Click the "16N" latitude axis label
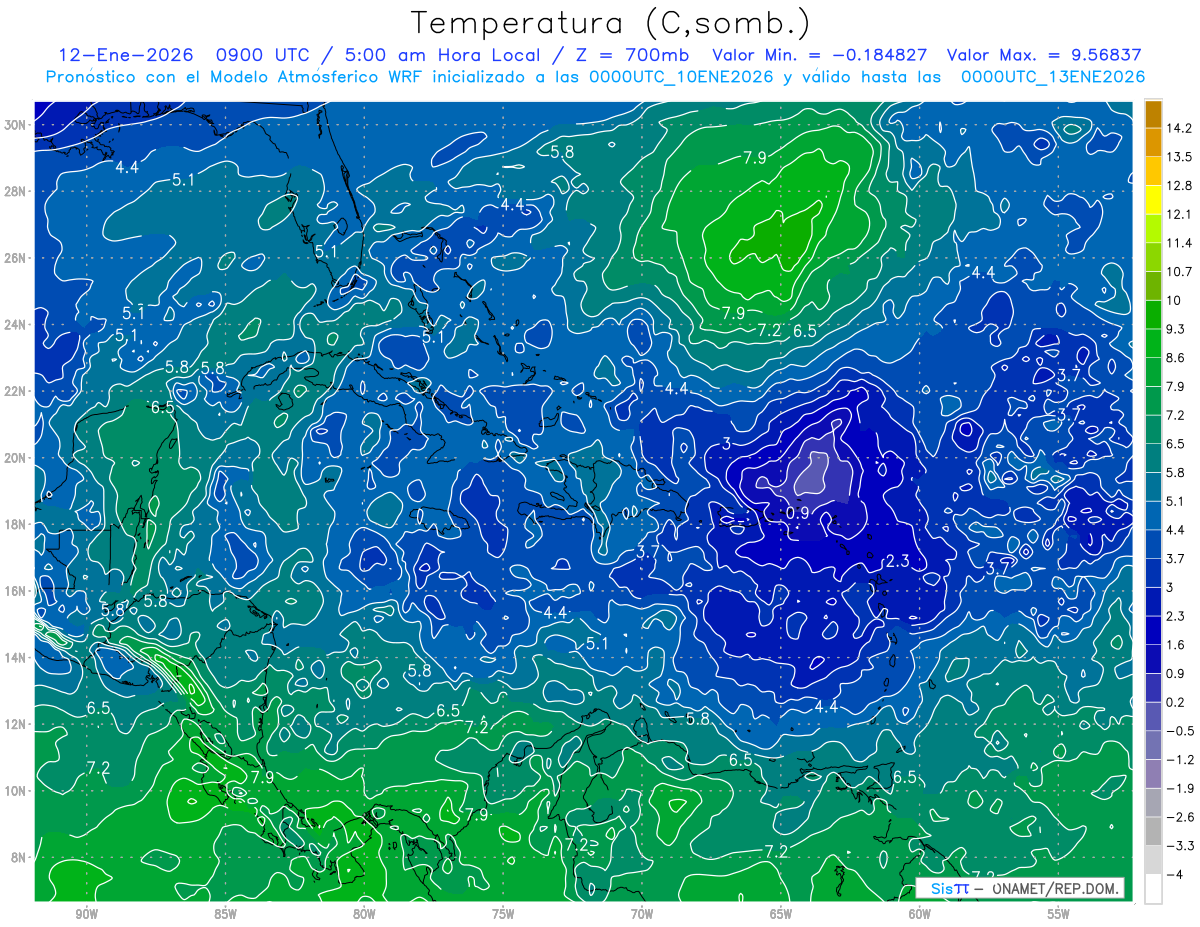Image resolution: width=1200 pixels, height=927 pixels. pyautogui.click(x=17, y=591)
